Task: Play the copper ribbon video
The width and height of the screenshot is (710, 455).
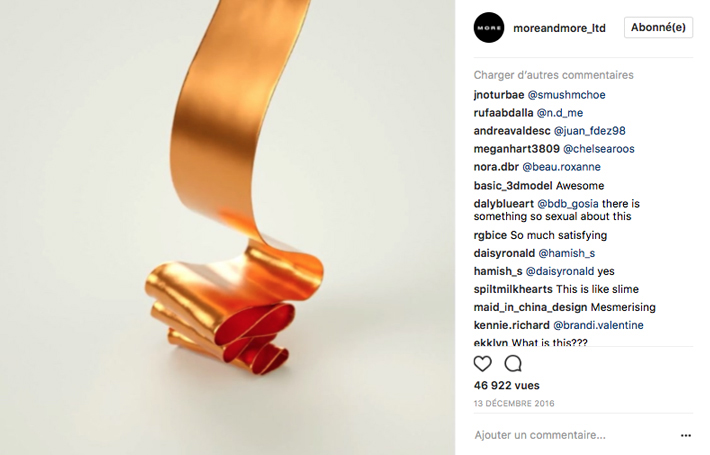Action: (x=227, y=227)
